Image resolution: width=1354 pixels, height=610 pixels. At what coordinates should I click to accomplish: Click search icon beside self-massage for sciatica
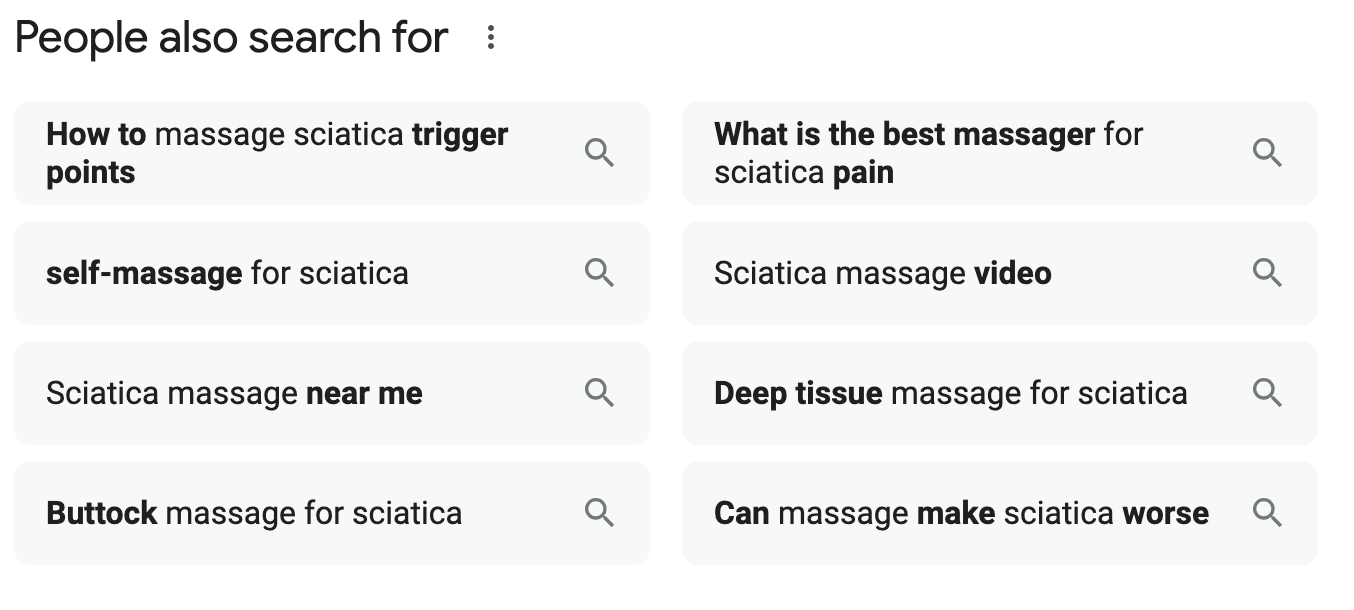(599, 273)
